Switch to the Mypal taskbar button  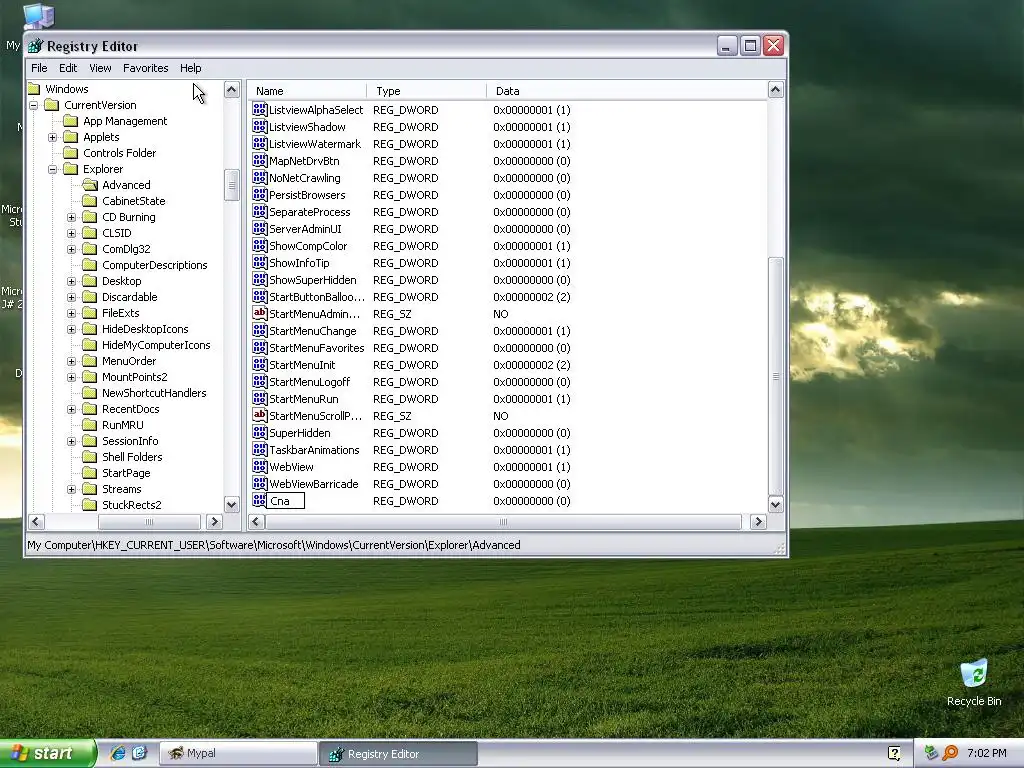[x=238, y=754]
